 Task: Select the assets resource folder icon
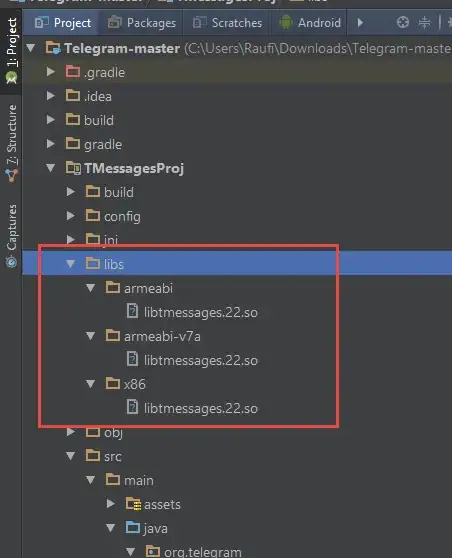coord(133,504)
